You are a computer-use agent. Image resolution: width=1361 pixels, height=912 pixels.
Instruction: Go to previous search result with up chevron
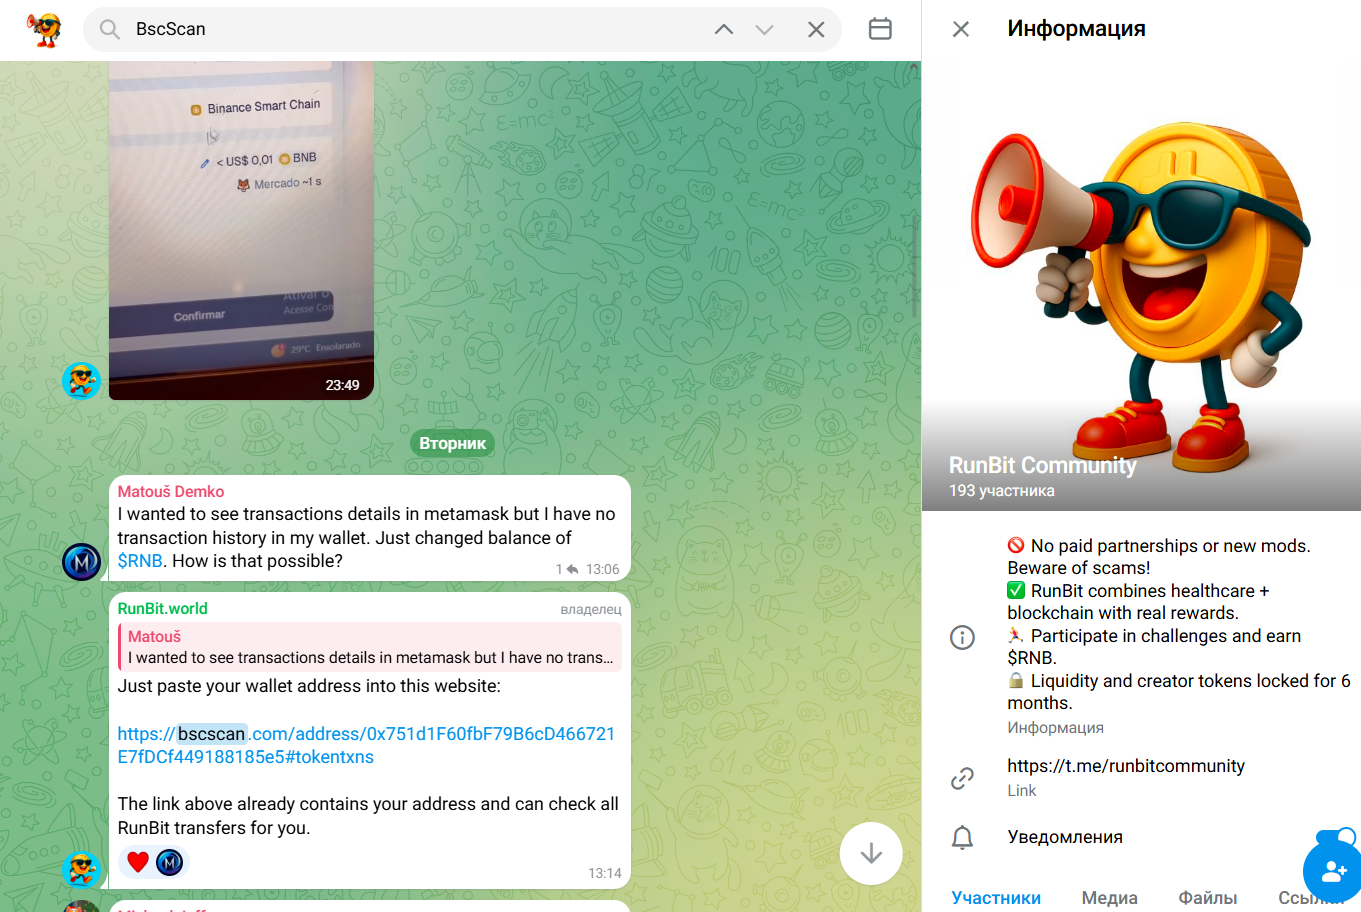click(724, 30)
